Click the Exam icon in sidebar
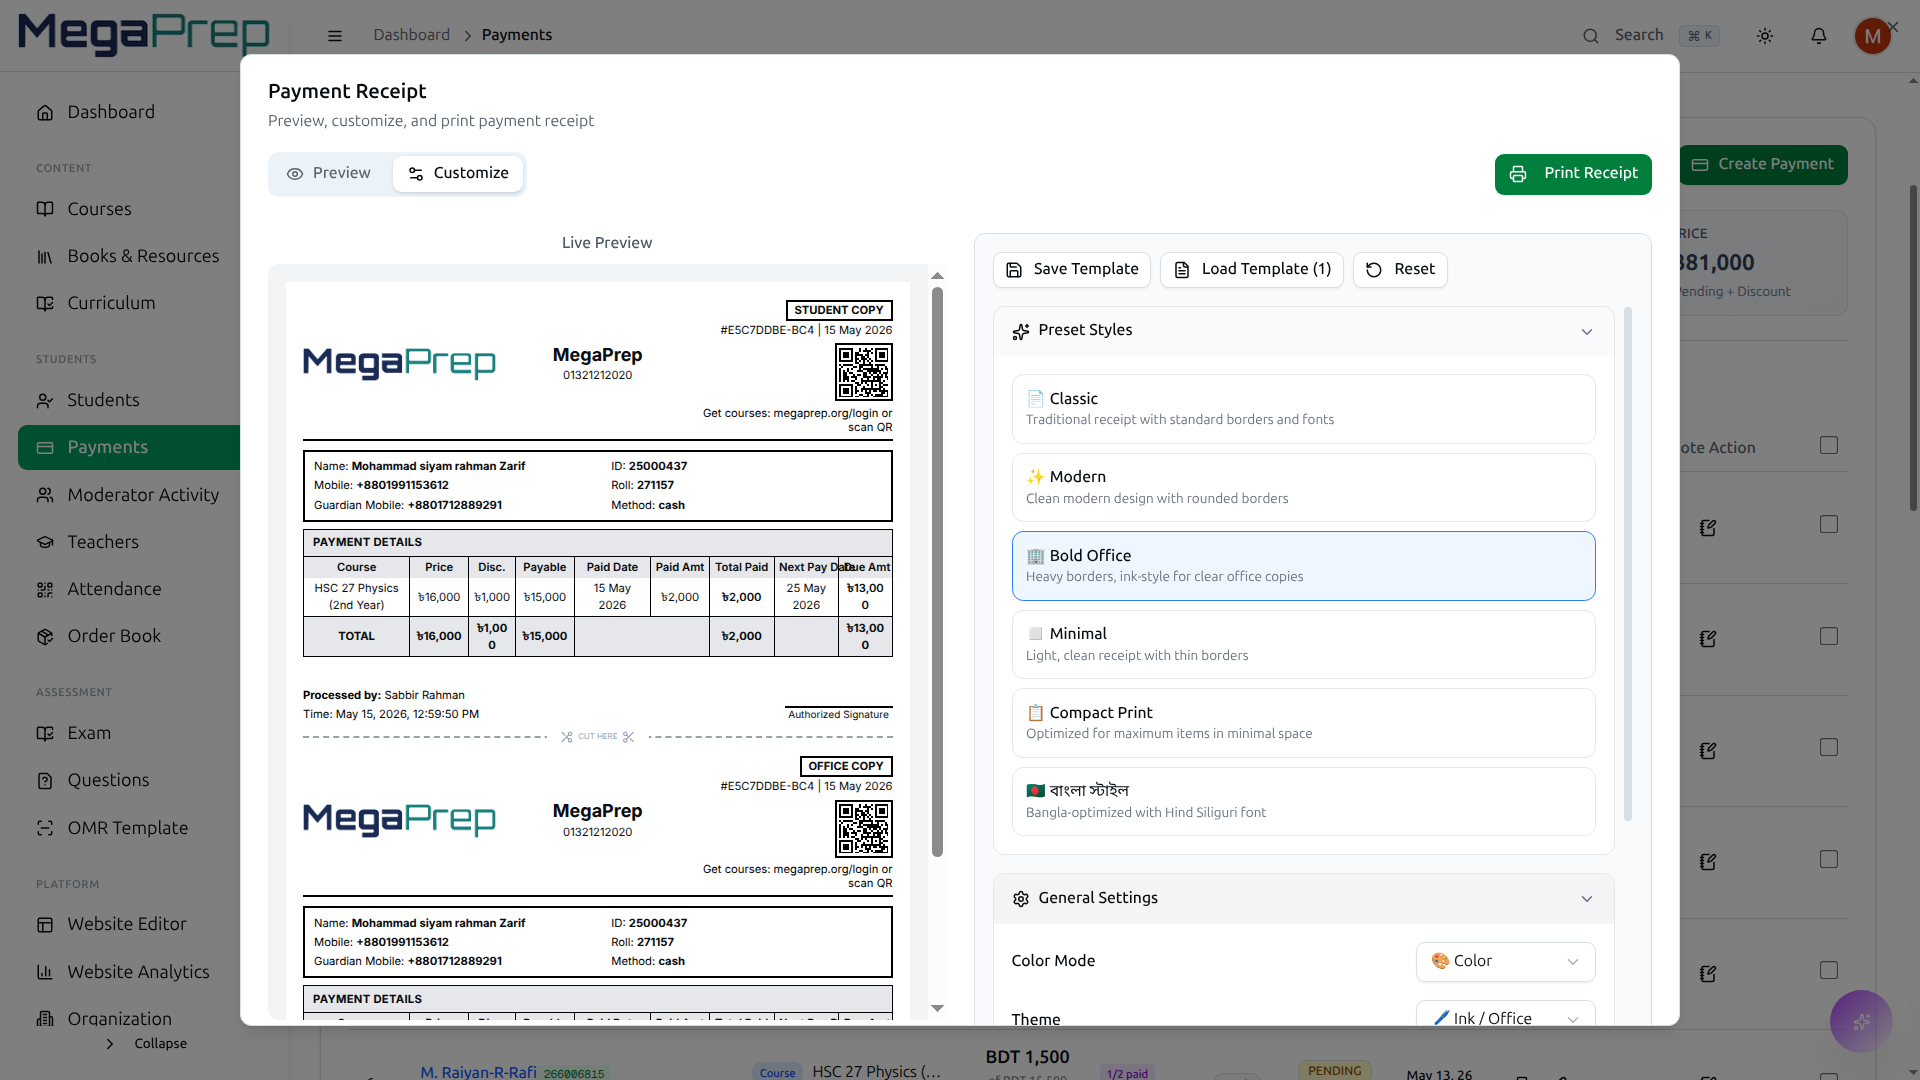Image resolution: width=1920 pixels, height=1080 pixels. point(45,734)
